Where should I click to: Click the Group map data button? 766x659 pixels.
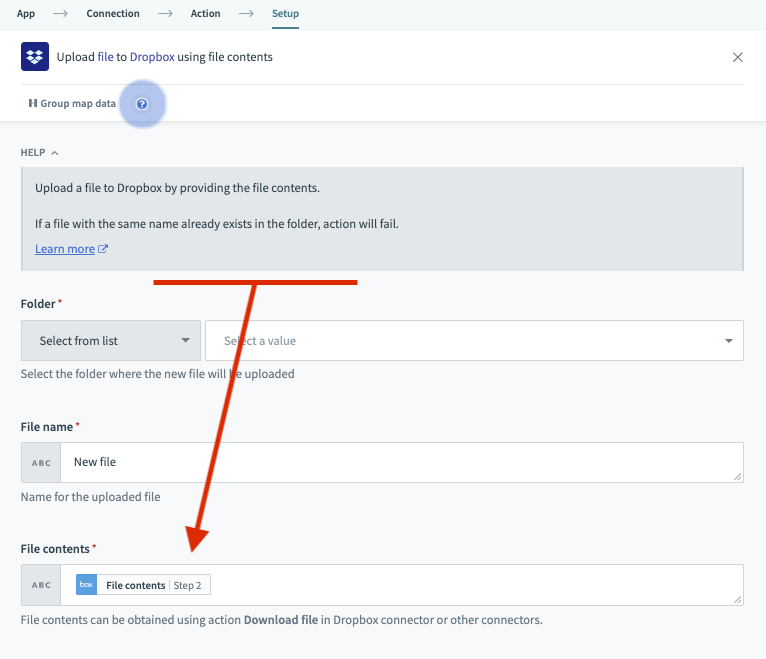coord(72,104)
